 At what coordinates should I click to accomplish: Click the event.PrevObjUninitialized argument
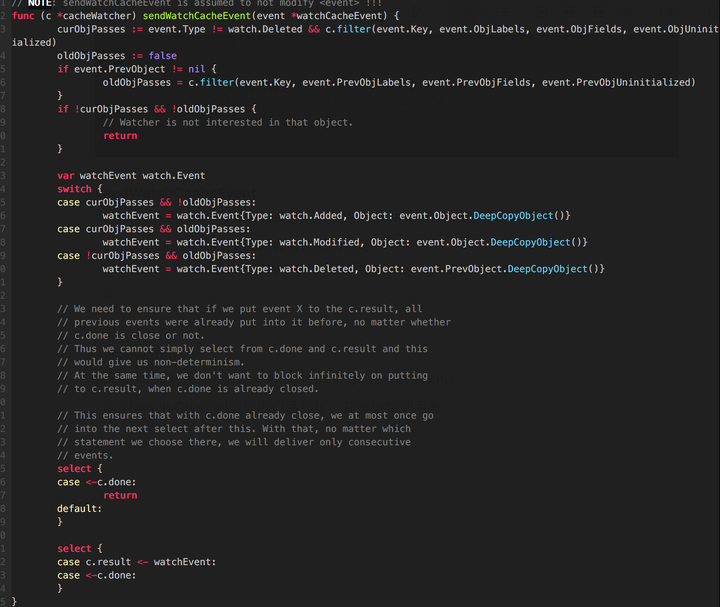[616, 83]
